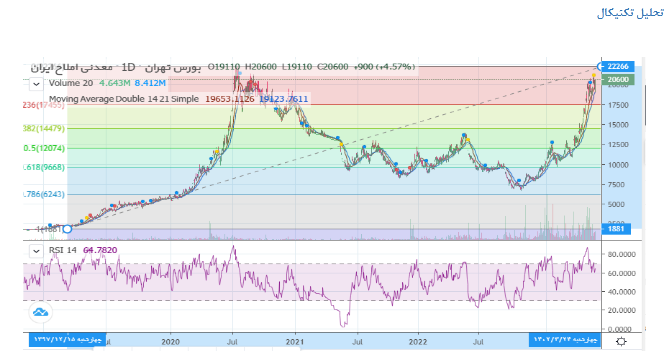Click the RSI 14 indicator title
This screenshot has height=360, width=671.
coord(62,250)
